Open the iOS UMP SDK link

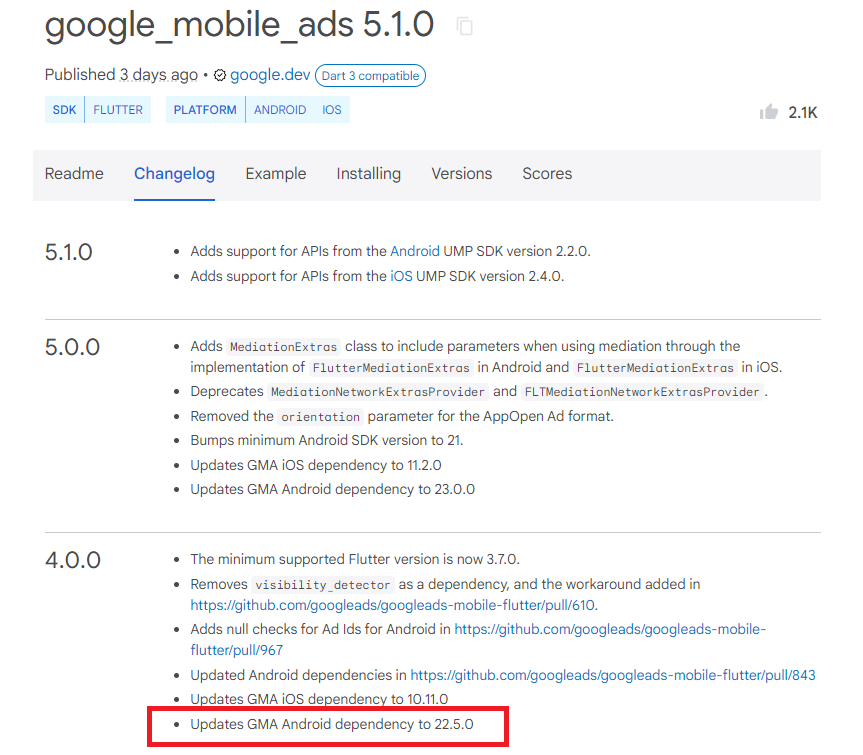401,276
